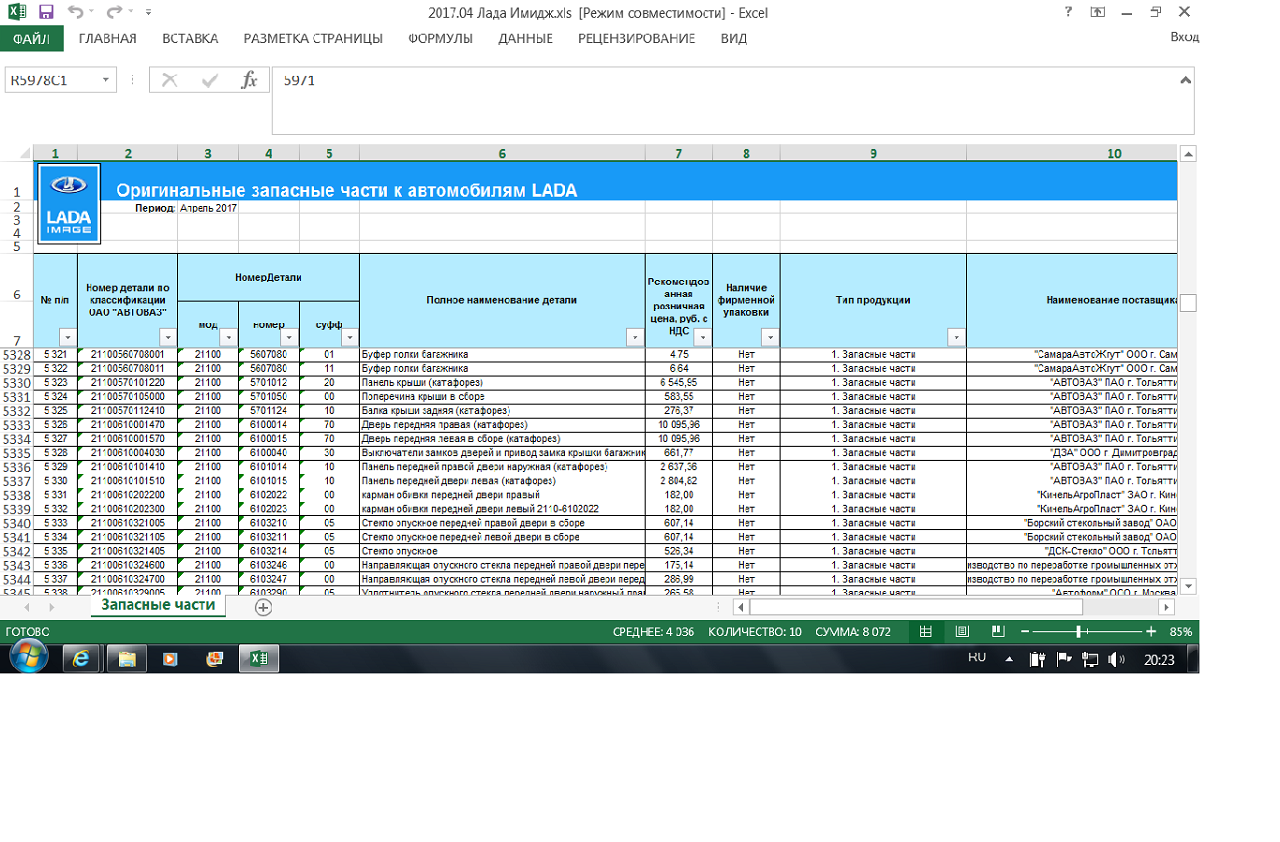Open filter dropdown for мод column
This screenshot has width=1280, height=842.
(x=229, y=338)
